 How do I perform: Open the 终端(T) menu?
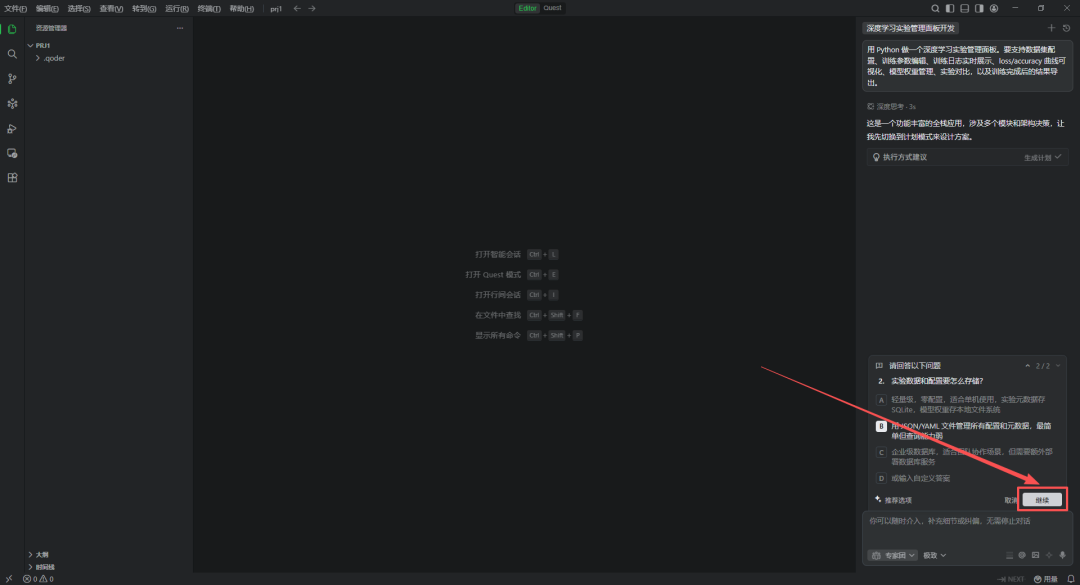pyautogui.click(x=209, y=8)
